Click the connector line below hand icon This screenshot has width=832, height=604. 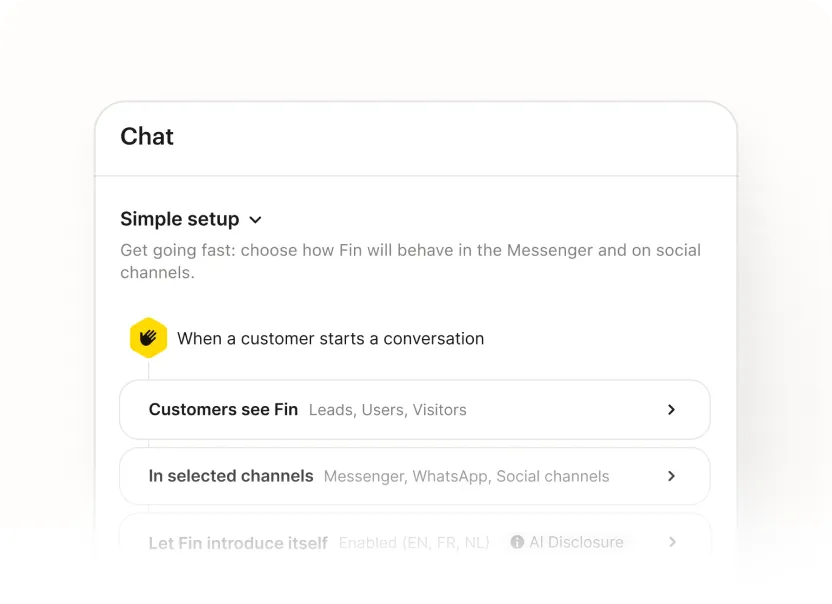tap(149, 369)
